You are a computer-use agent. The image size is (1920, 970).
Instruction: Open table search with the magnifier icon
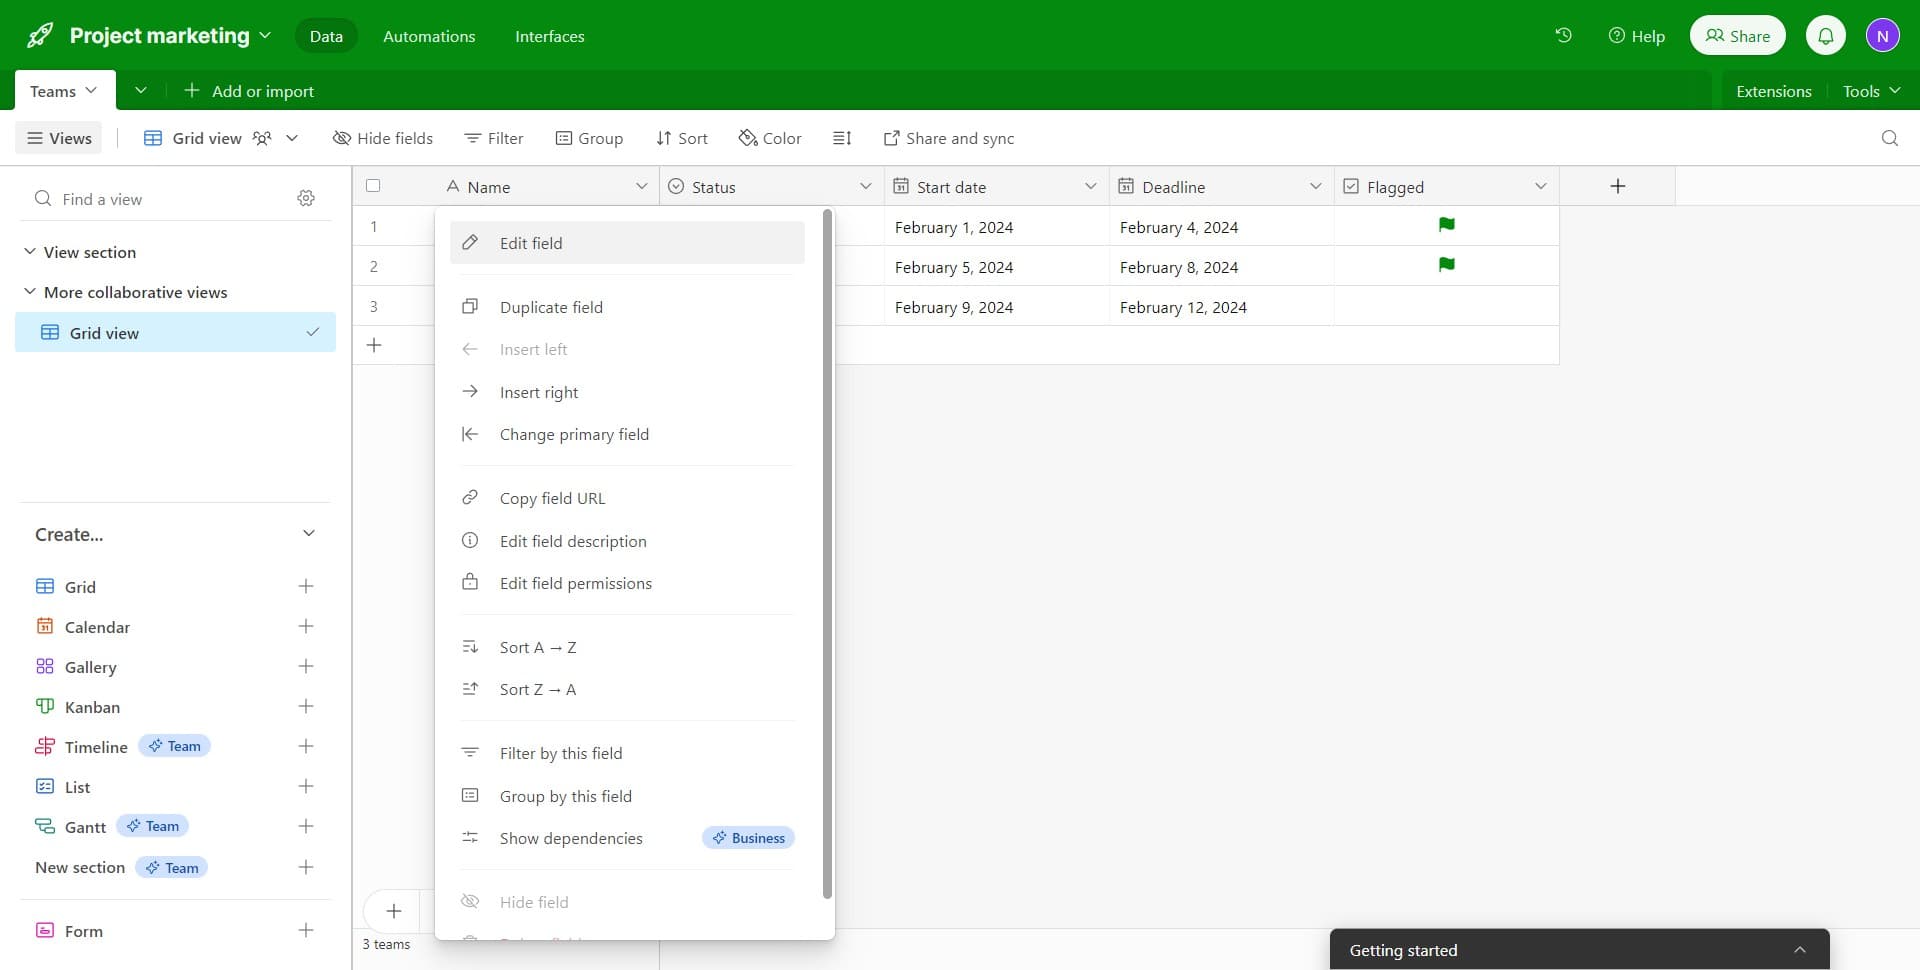click(x=1889, y=138)
